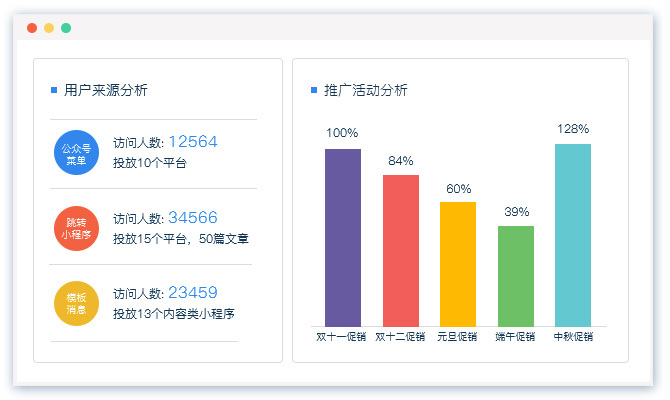Click the visitor count 23459

[x=193, y=292]
